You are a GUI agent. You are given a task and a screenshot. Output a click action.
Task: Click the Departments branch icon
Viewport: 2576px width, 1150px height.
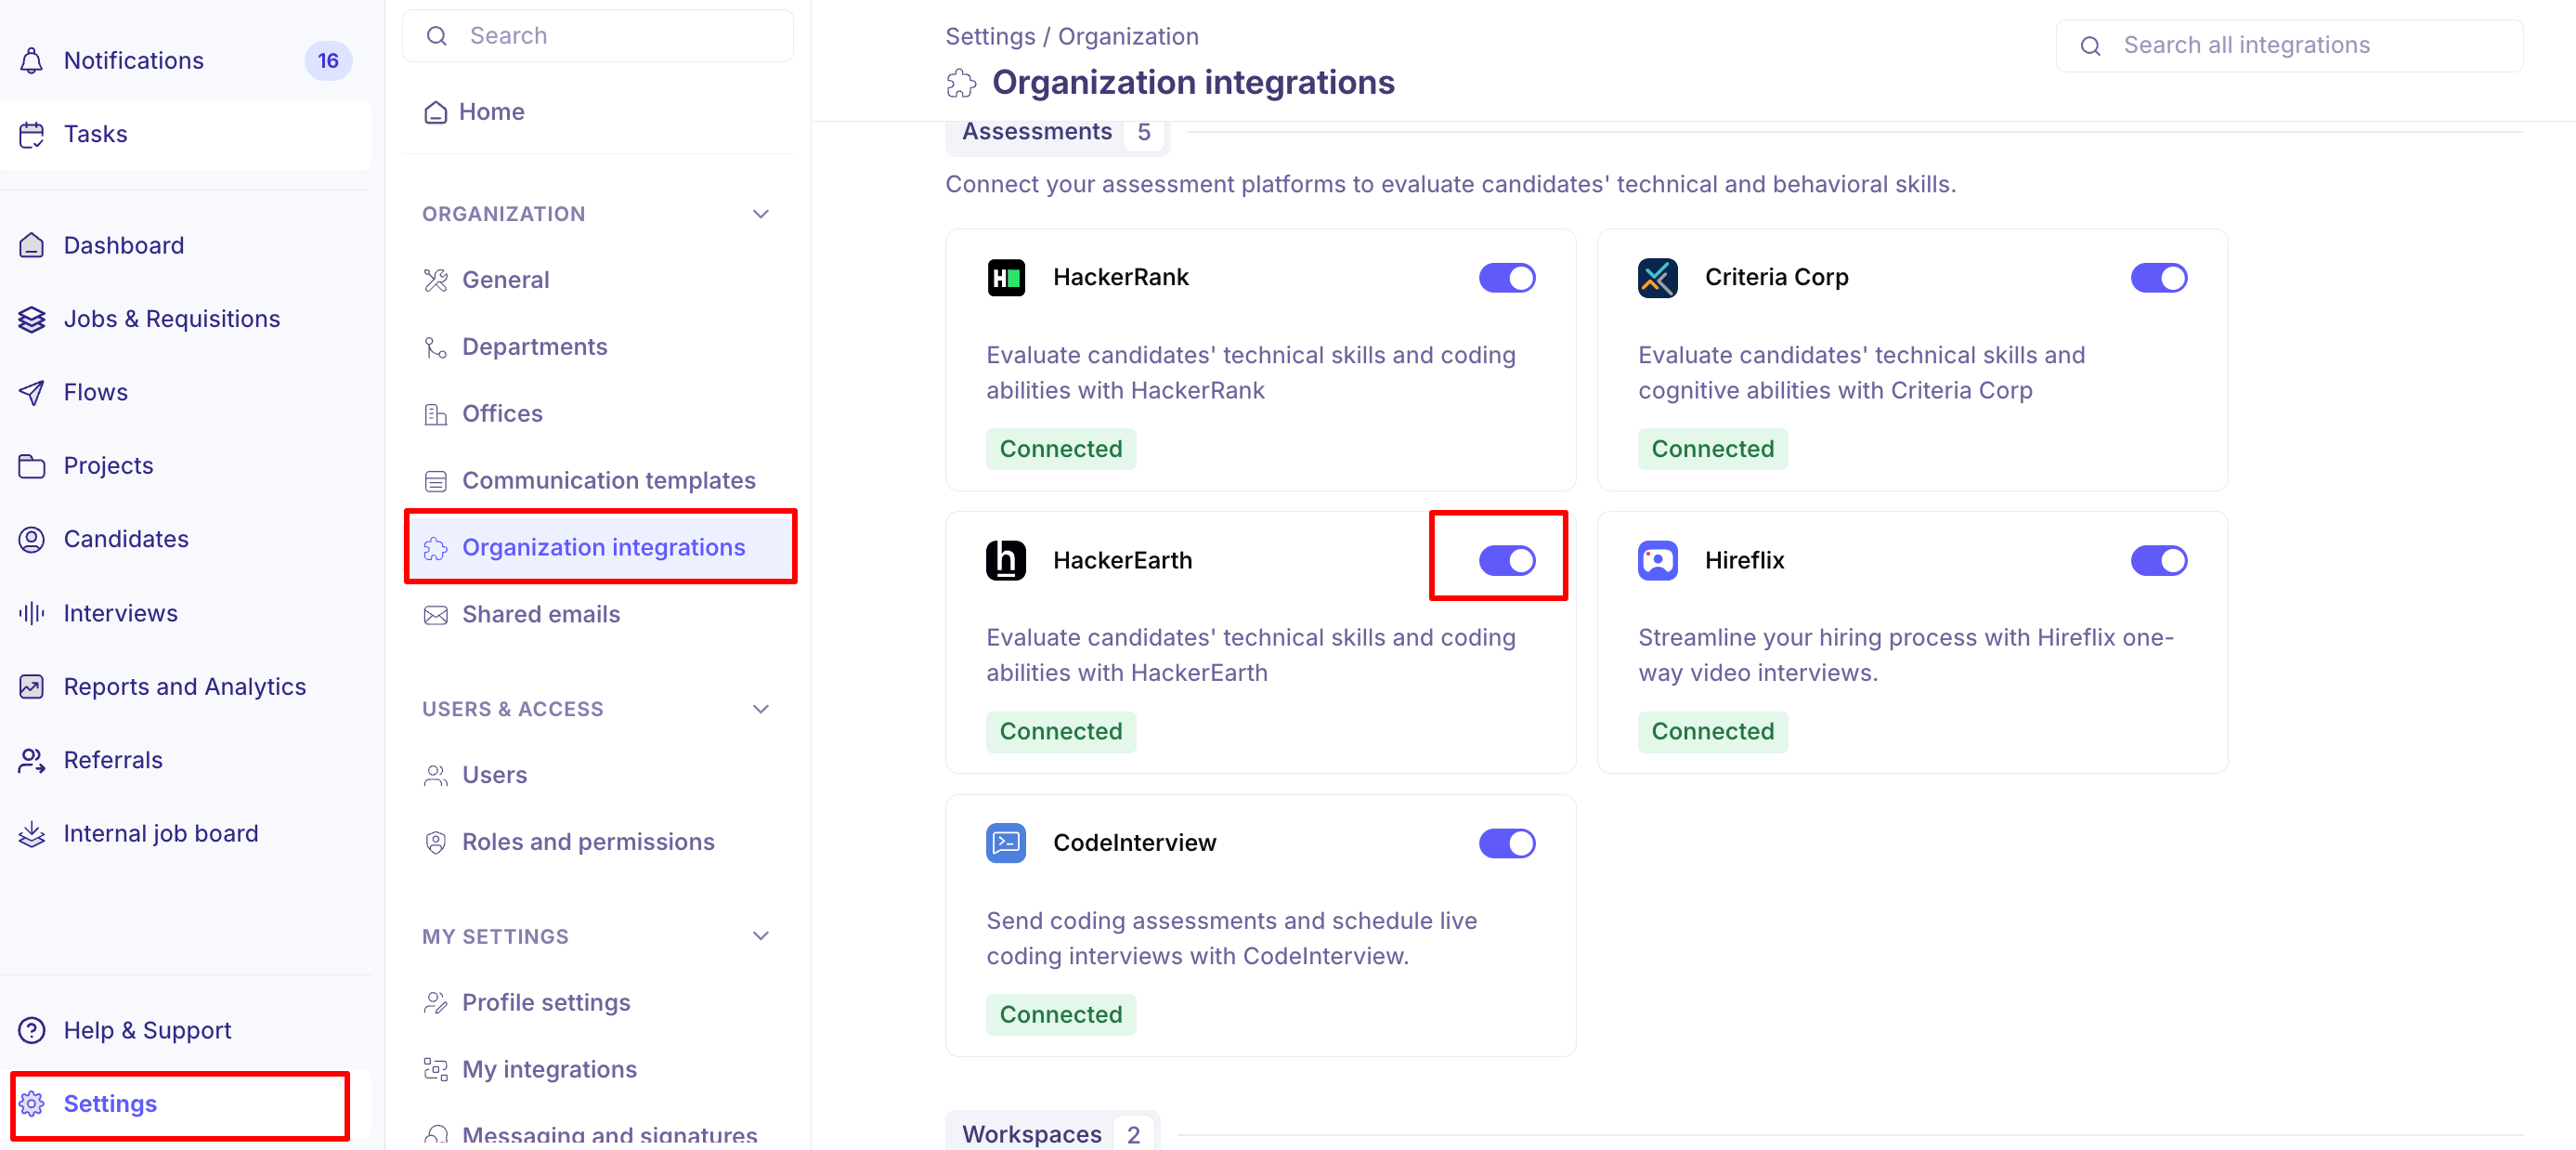pos(436,347)
